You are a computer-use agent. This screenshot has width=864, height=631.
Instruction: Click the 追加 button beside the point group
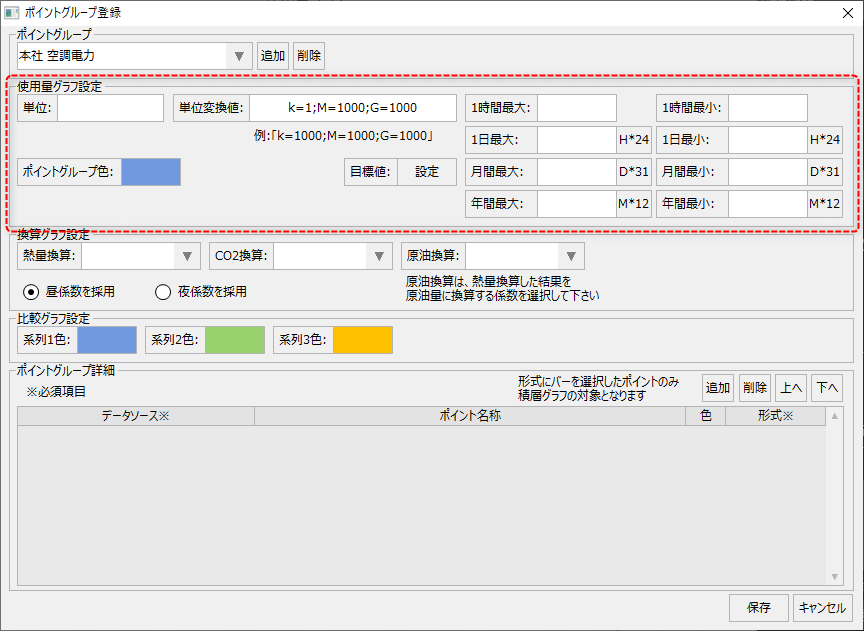tap(272, 55)
